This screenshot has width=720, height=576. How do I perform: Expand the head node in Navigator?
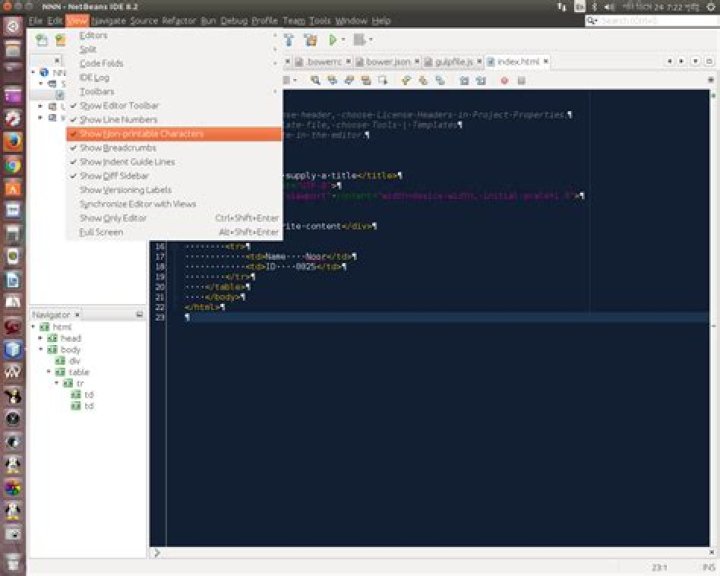point(41,338)
